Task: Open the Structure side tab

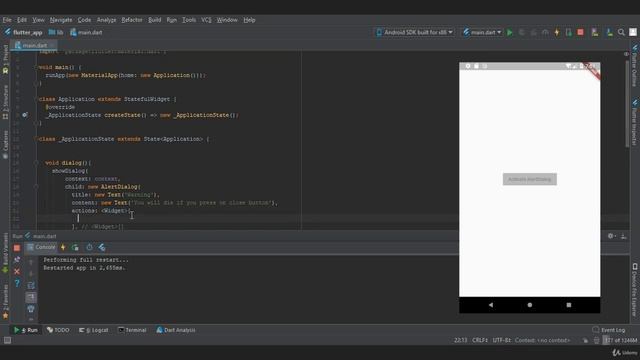Action: point(5,102)
